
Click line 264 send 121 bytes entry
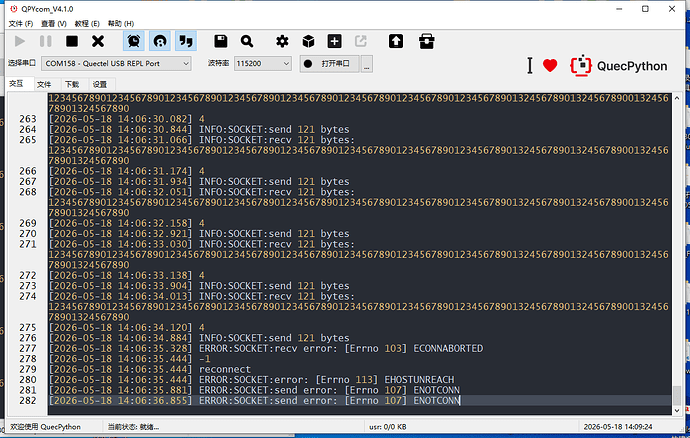[x=199, y=129]
